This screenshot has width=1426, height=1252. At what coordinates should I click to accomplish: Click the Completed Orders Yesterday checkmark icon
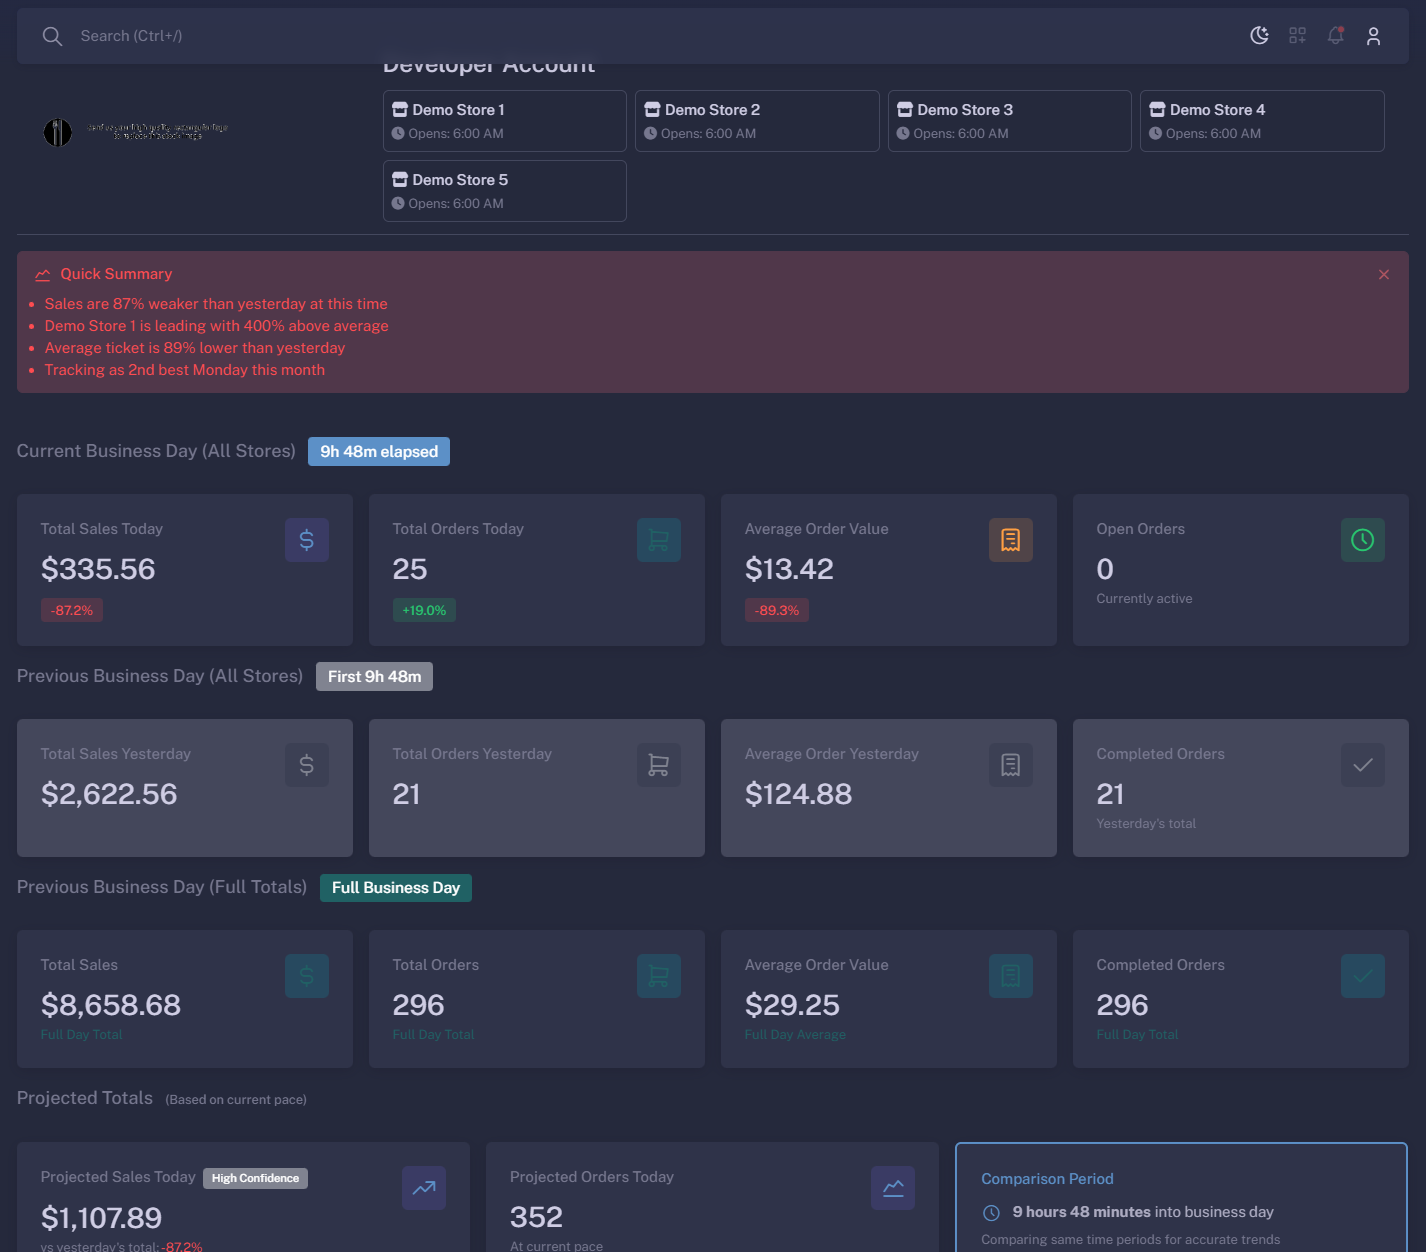[1362, 765]
